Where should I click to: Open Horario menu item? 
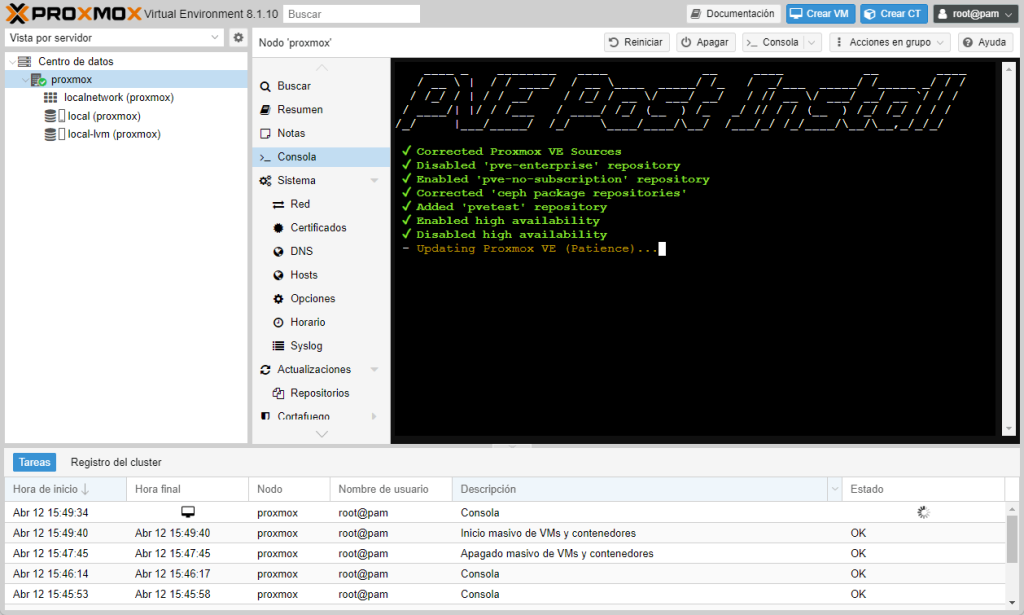pyautogui.click(x=321, y=322)
